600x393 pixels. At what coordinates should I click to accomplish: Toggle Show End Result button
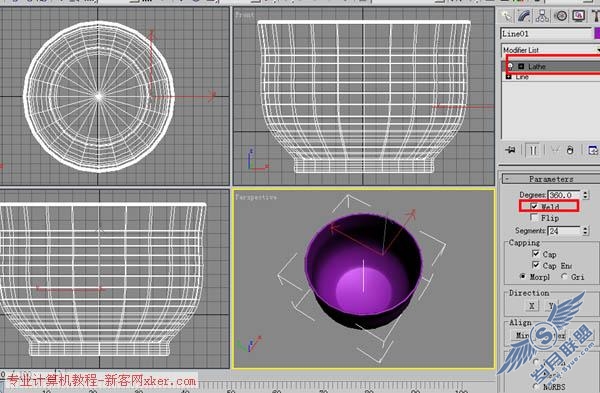click(533, 150)
